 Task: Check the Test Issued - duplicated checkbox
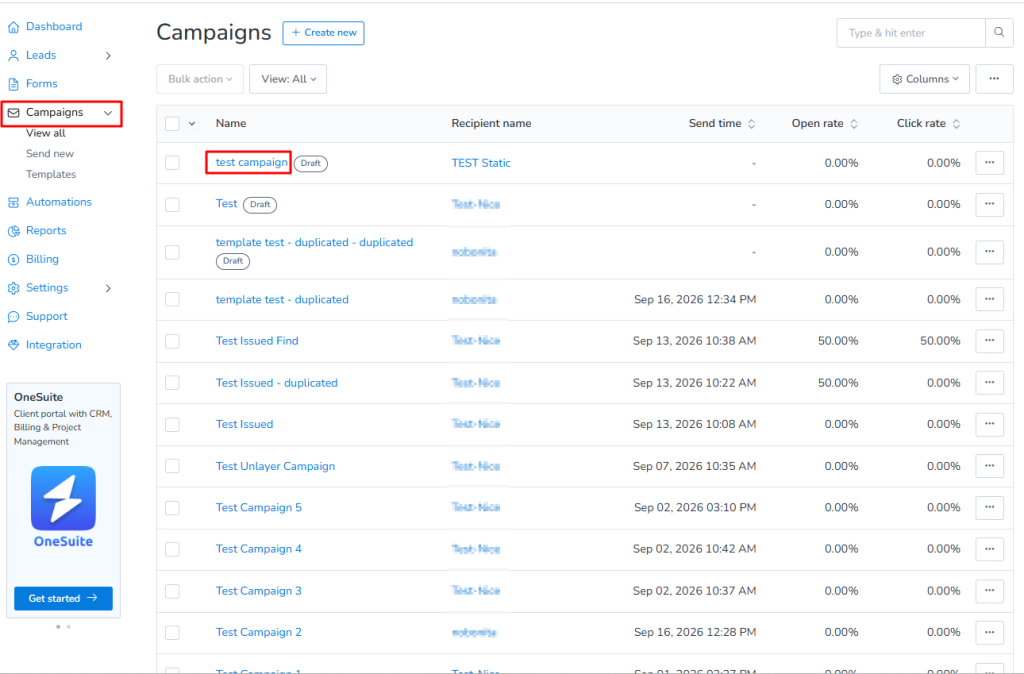172,383
